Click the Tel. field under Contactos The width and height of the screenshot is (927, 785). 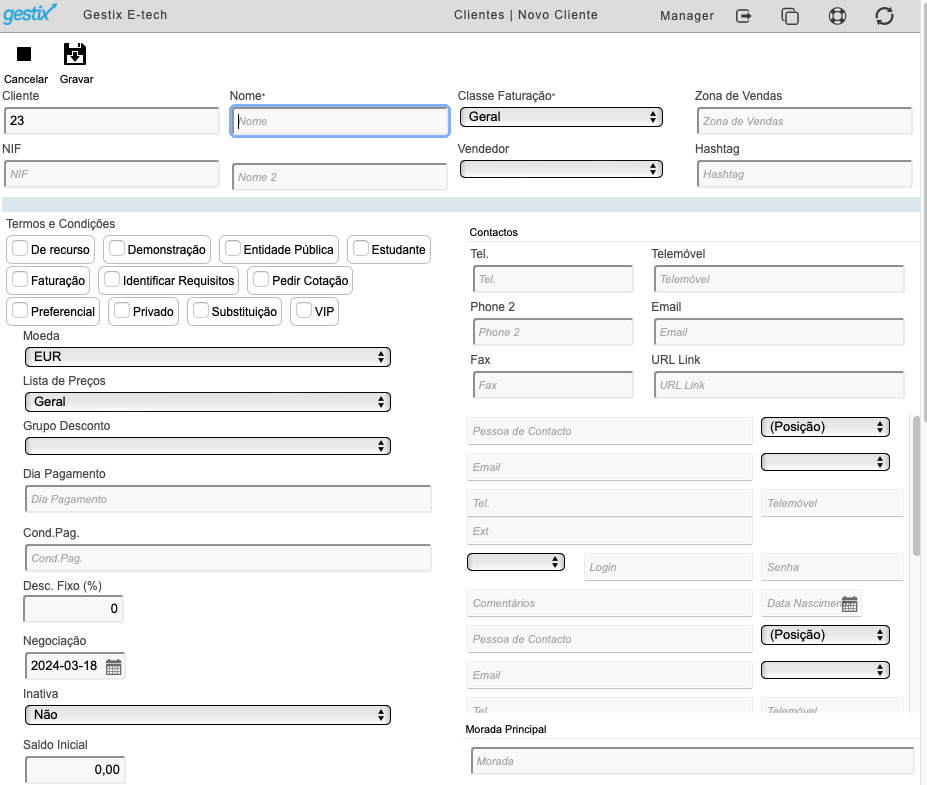click(x=553, y=279)
